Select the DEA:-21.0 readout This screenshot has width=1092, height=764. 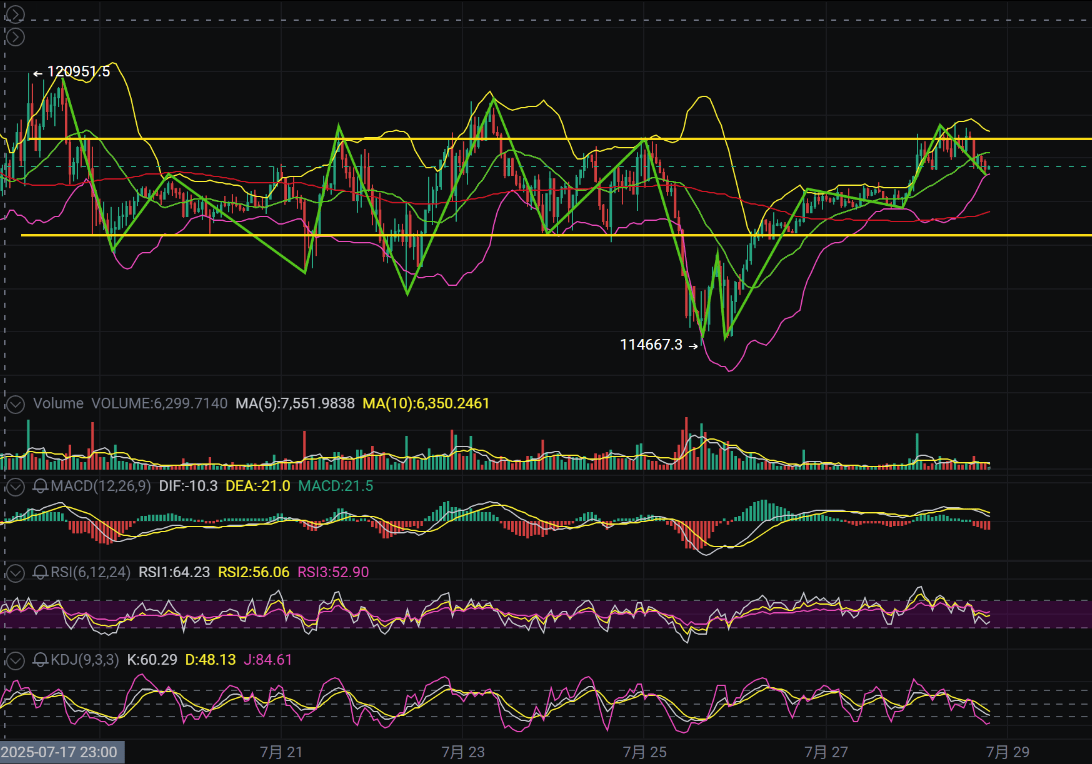[258, 486]
